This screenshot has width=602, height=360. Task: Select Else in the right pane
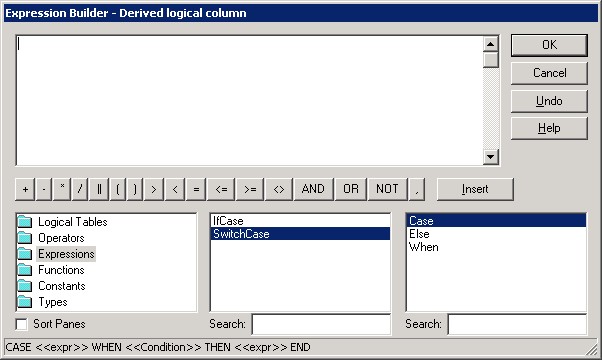point(496,234)
